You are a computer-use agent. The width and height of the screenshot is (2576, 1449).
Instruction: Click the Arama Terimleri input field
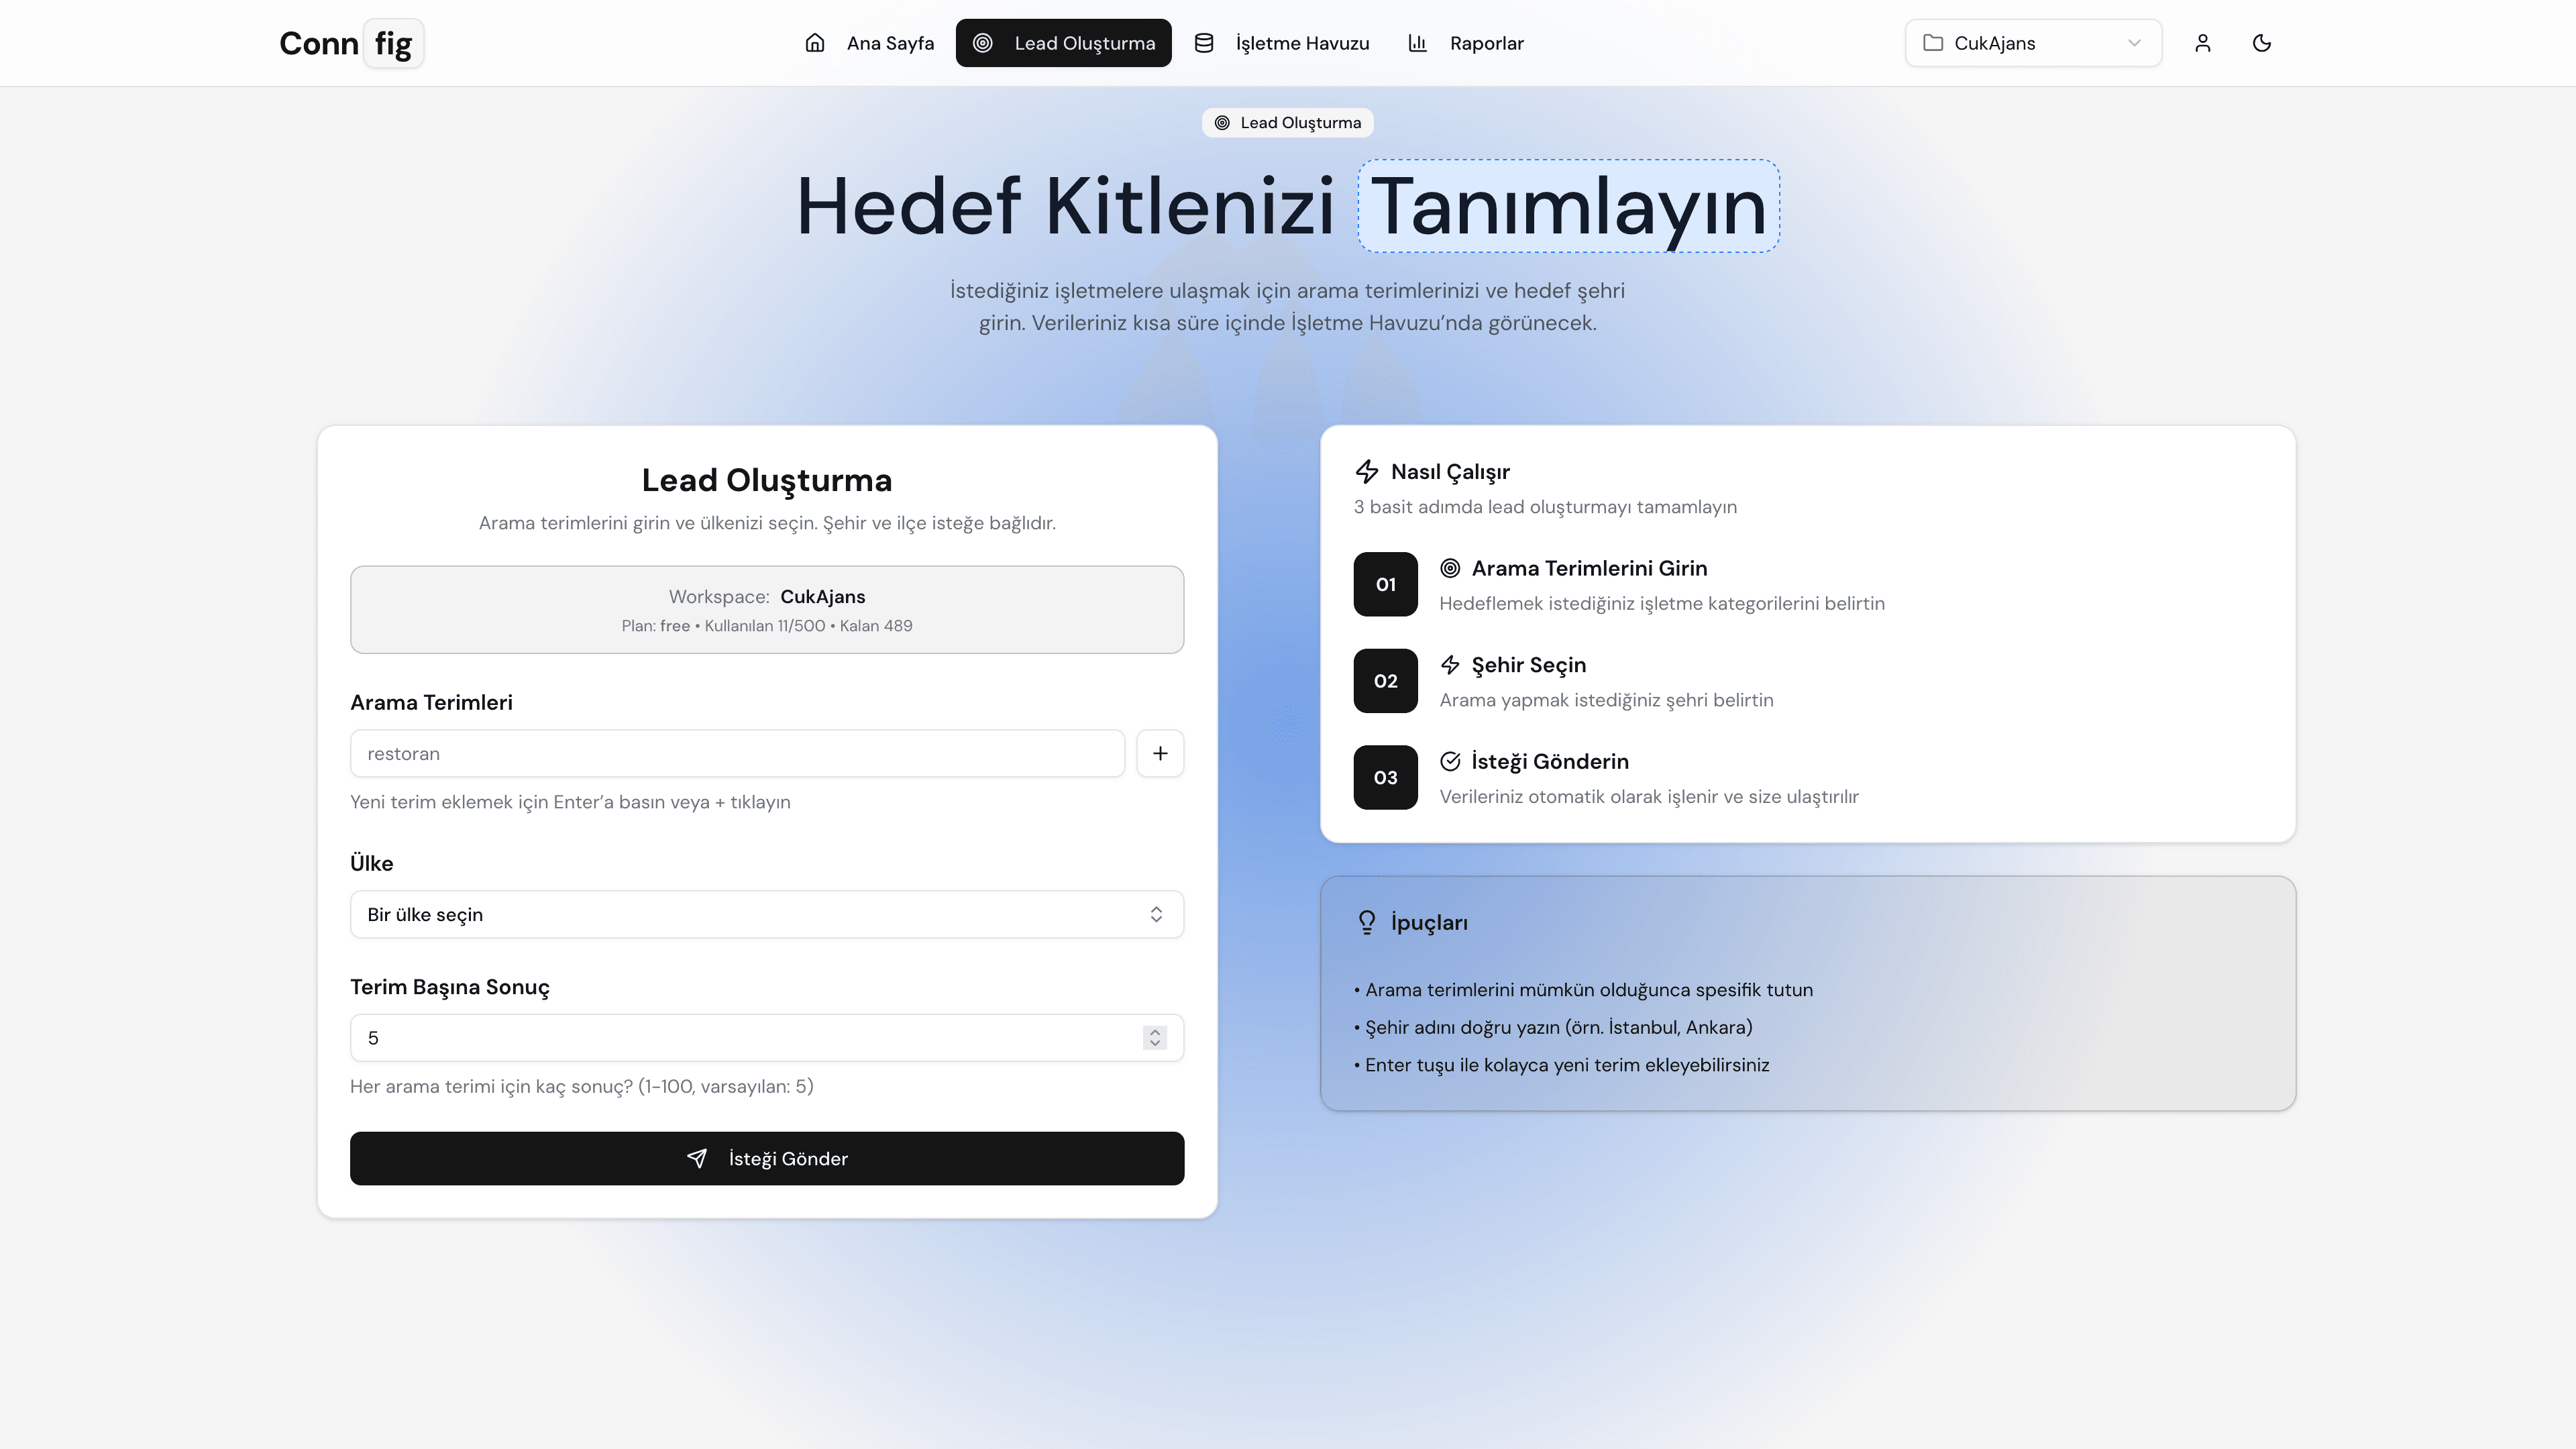click(x=737, y=753)
